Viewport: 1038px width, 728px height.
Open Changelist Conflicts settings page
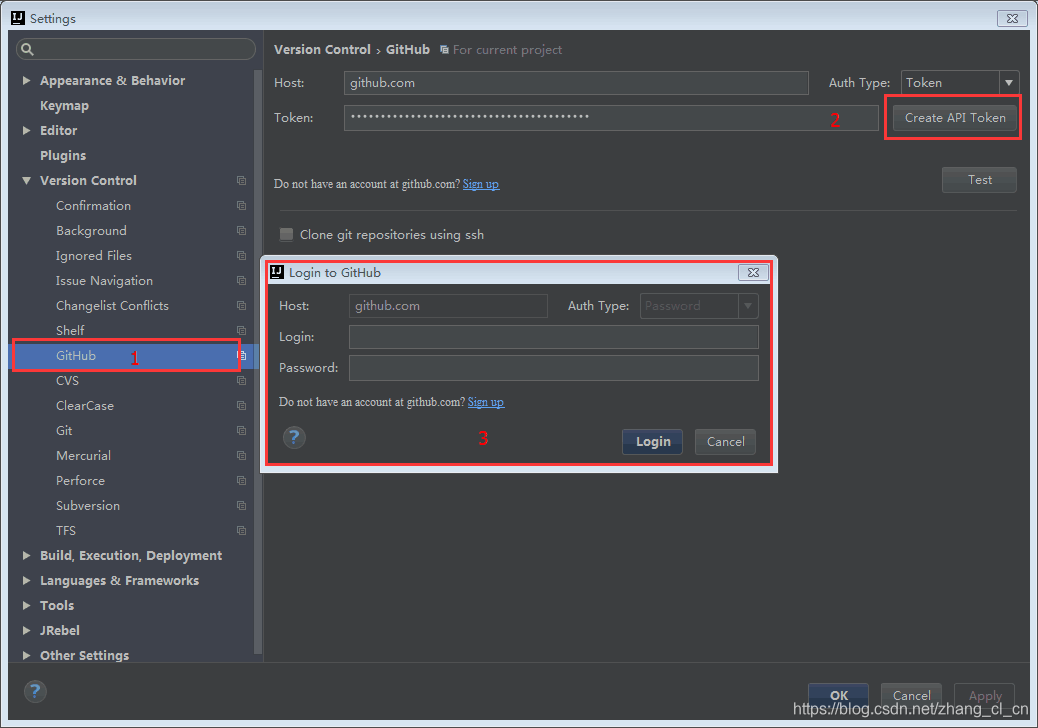(x=112, y=306)
